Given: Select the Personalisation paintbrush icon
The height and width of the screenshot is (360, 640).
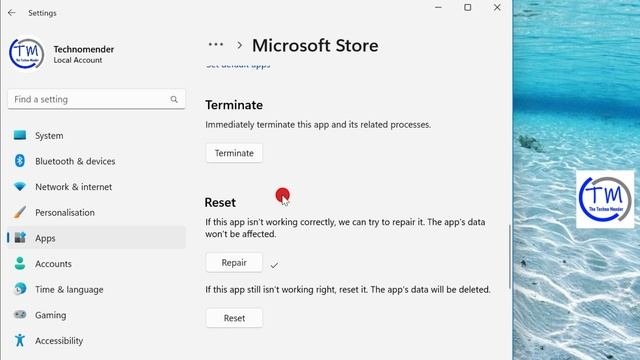Looking at the screenshot, I should (20, 212).
